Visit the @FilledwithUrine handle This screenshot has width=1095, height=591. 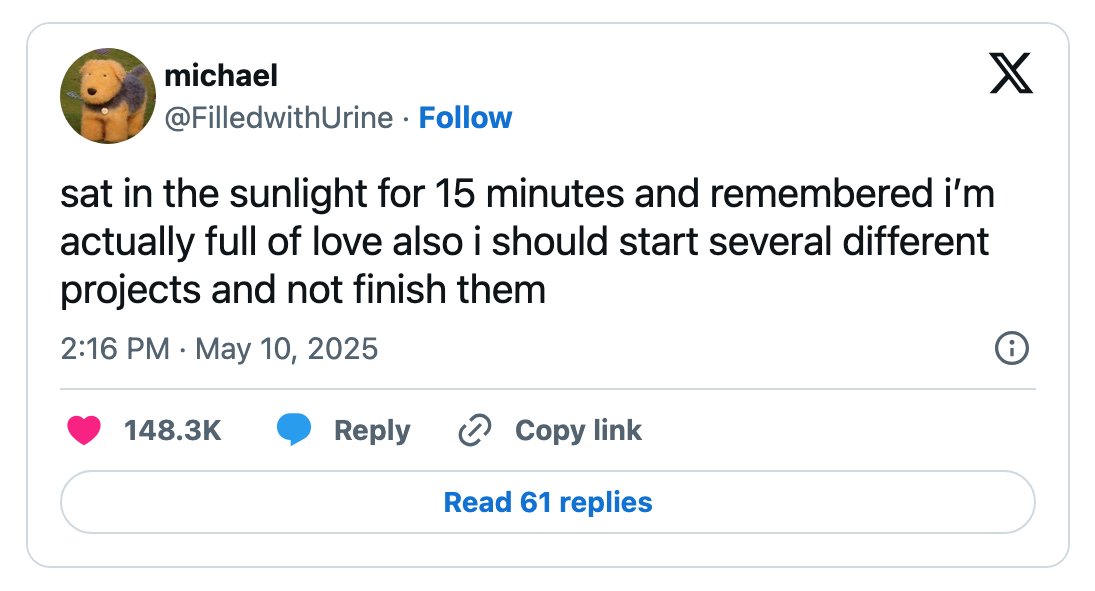click(279, 117)
